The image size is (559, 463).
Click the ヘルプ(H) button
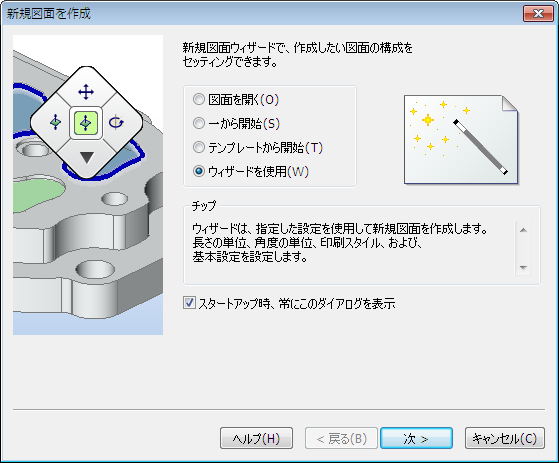click(256, 438)
